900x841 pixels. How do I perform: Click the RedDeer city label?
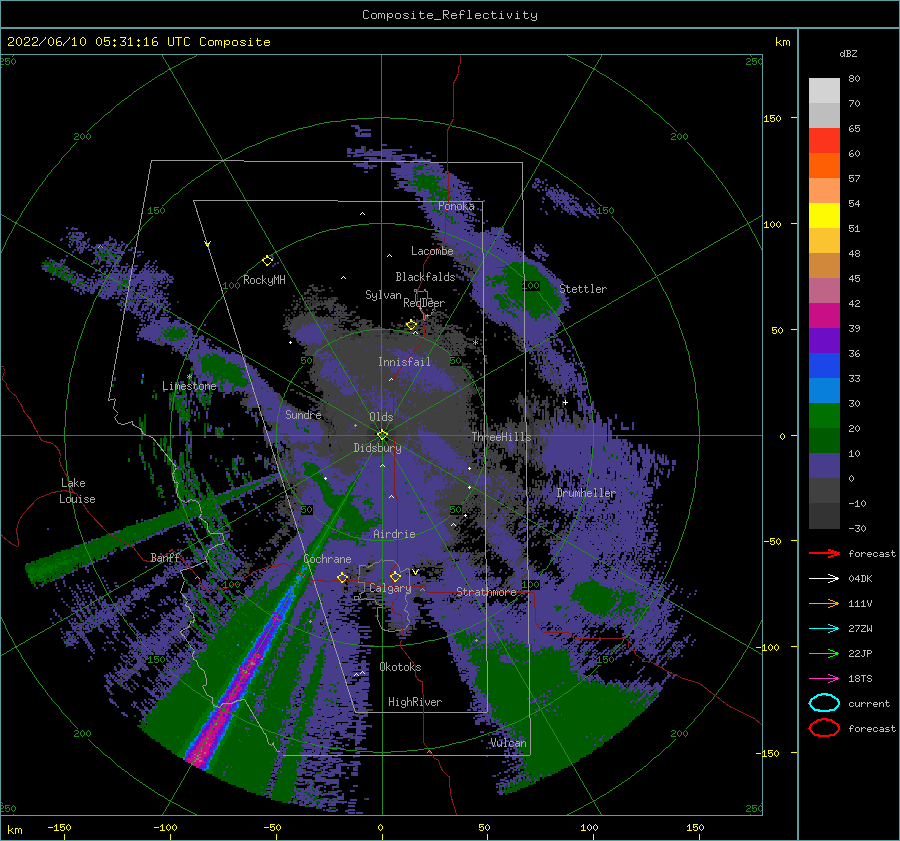(x=424, y=303)
